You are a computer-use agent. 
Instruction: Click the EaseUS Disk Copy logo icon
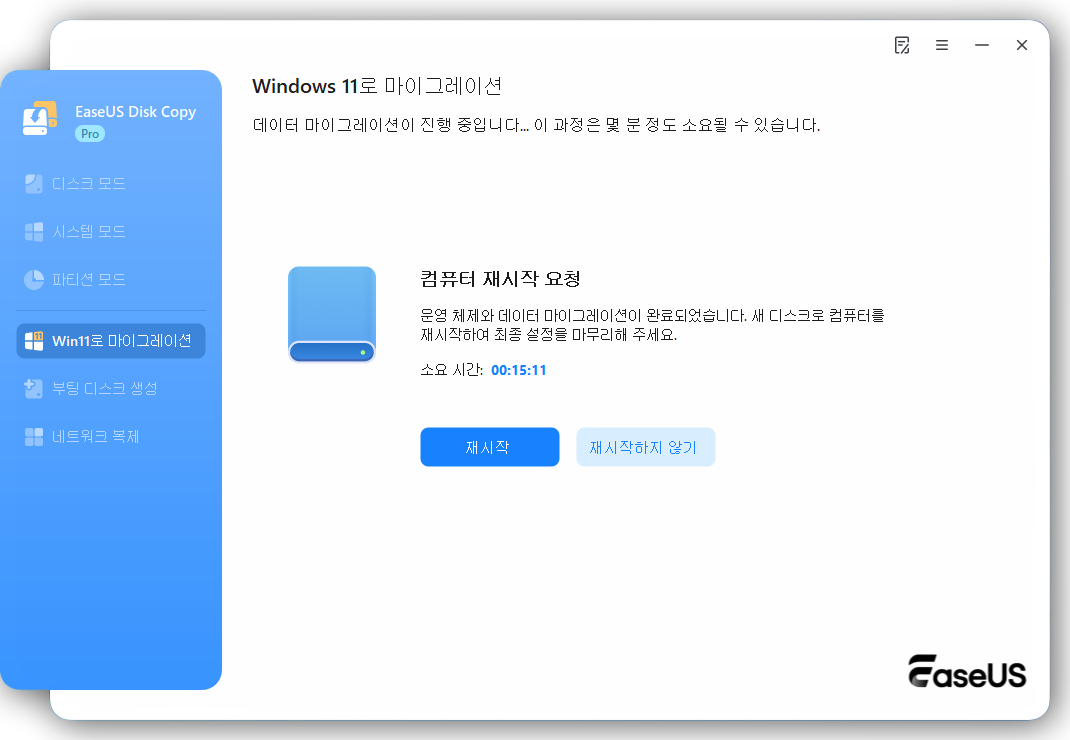tap(38, 119)
